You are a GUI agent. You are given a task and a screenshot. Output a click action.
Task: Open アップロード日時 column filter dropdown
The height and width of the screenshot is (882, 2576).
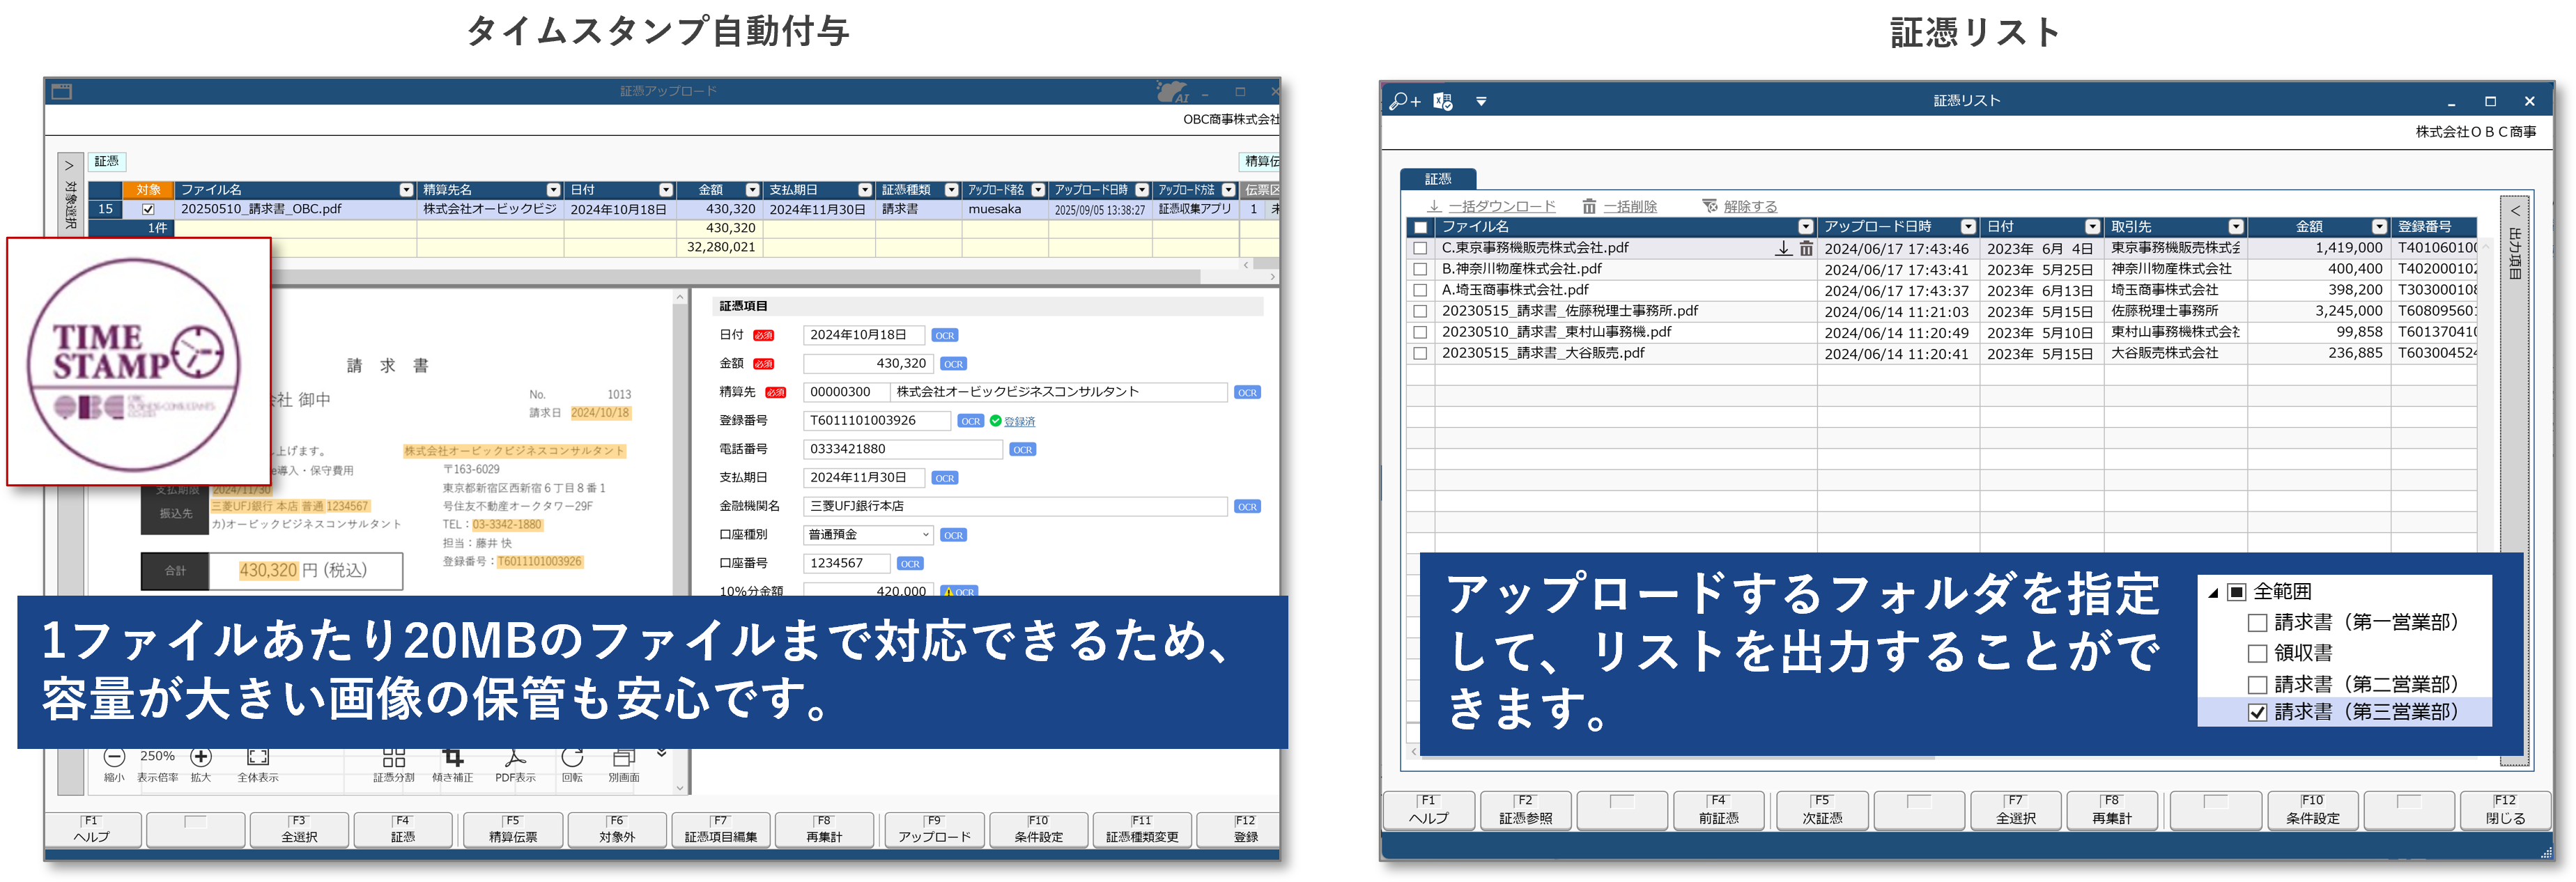[1968, 227]
